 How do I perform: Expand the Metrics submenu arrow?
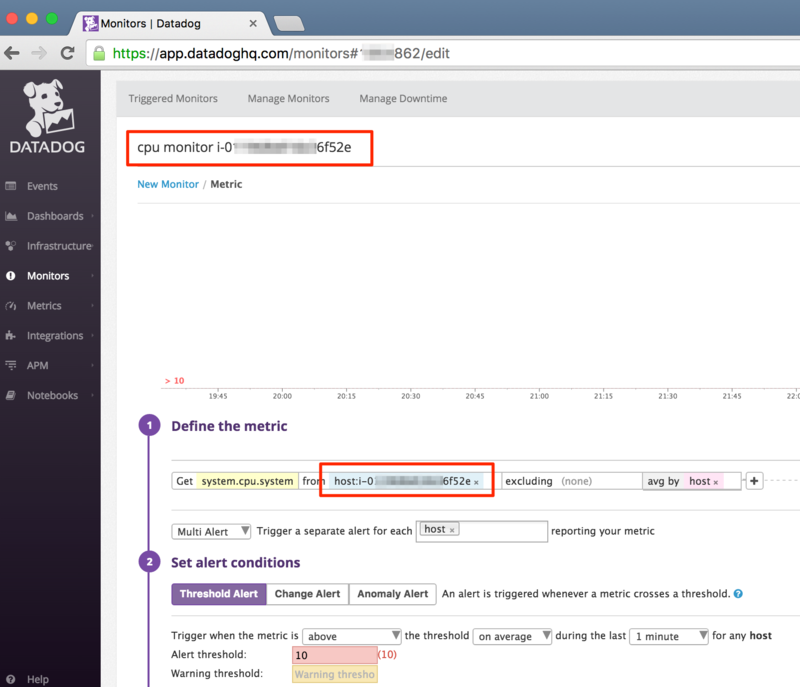pyautogui.click(x=93, y=306)
